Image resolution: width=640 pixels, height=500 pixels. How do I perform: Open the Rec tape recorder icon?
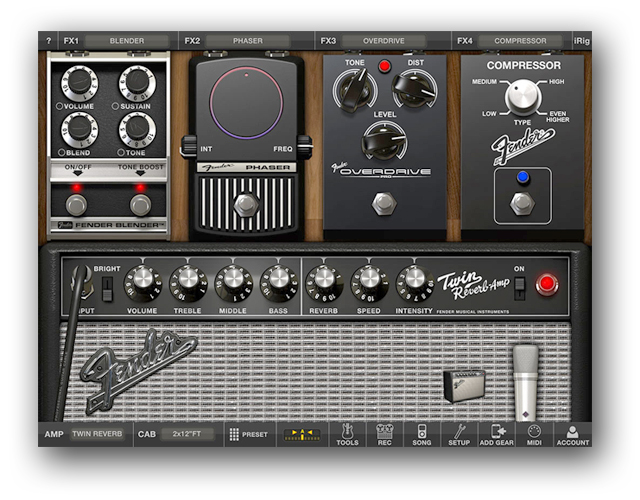pos(384,435)
